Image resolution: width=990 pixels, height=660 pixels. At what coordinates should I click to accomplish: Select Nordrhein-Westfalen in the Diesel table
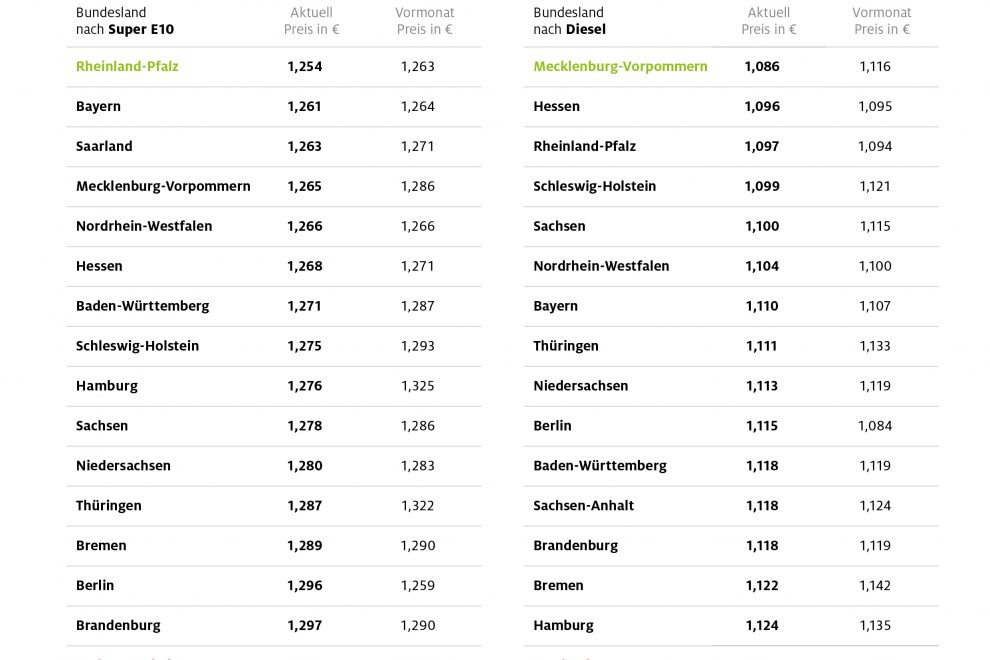tap(601, 266)
